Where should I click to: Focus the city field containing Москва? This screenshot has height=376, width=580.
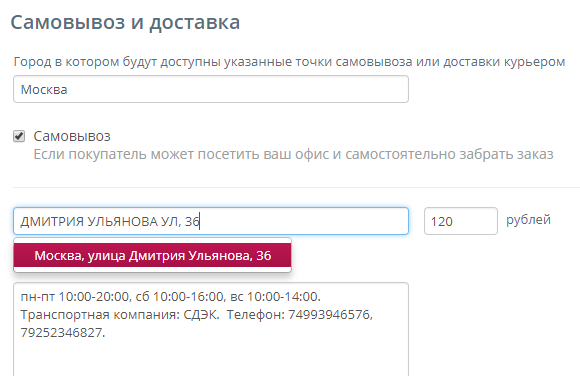pyautogui.click(x=211, y=89)
